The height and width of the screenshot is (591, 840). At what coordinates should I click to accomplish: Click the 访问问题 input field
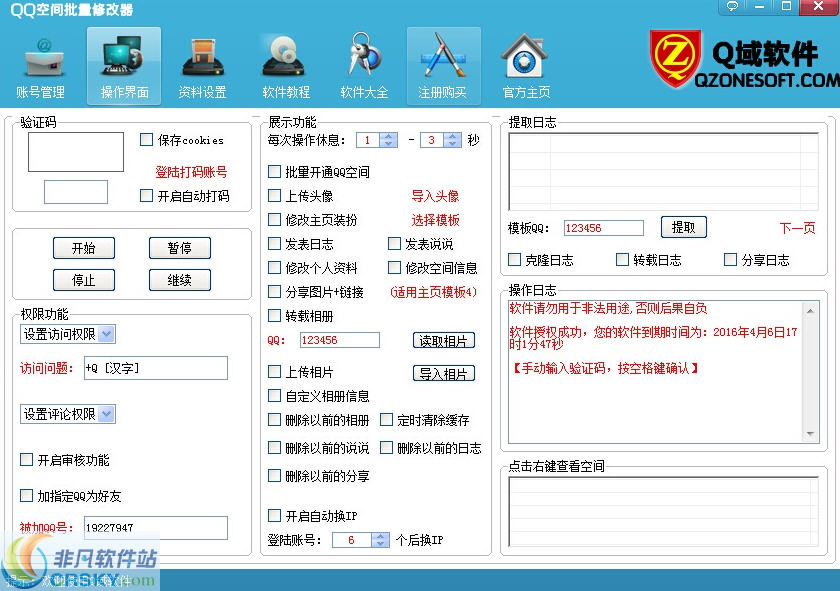pyautogui.click(x=155, y=368)
